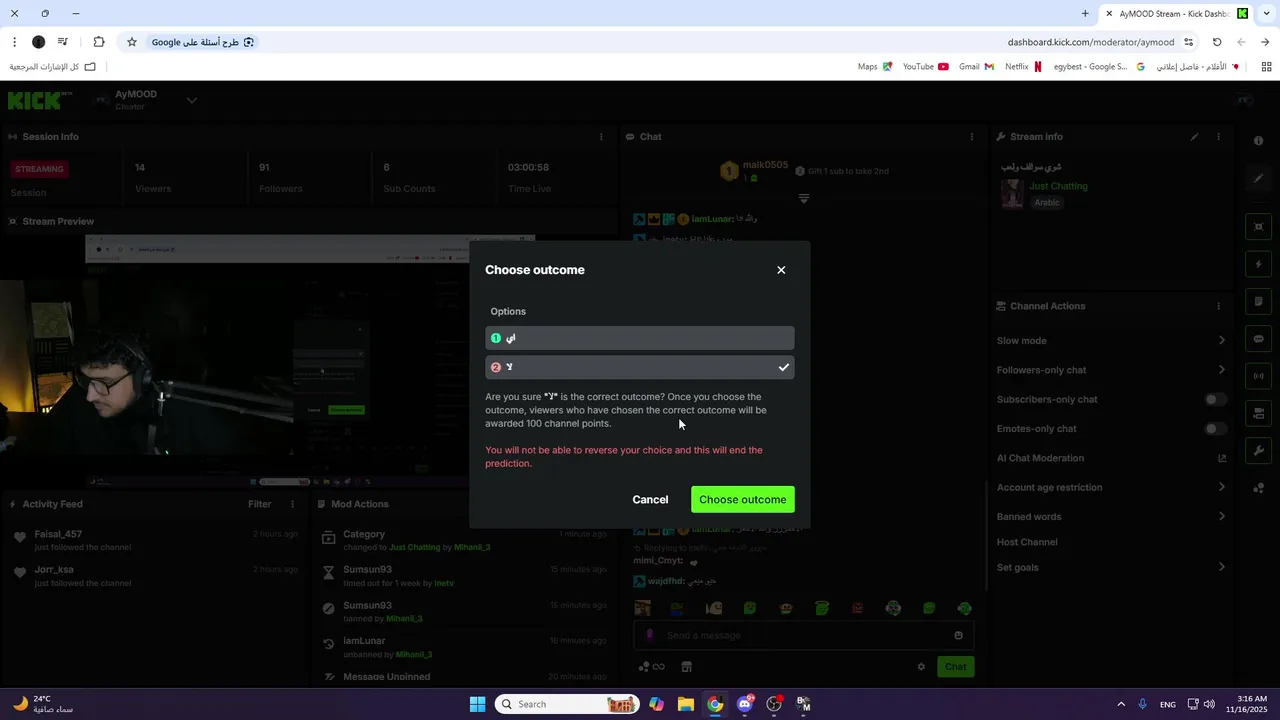The height and width of the screenshot is (720, 1280).
Task: Click the pencil icon in right sidebar
Action: coord(1259,178)
